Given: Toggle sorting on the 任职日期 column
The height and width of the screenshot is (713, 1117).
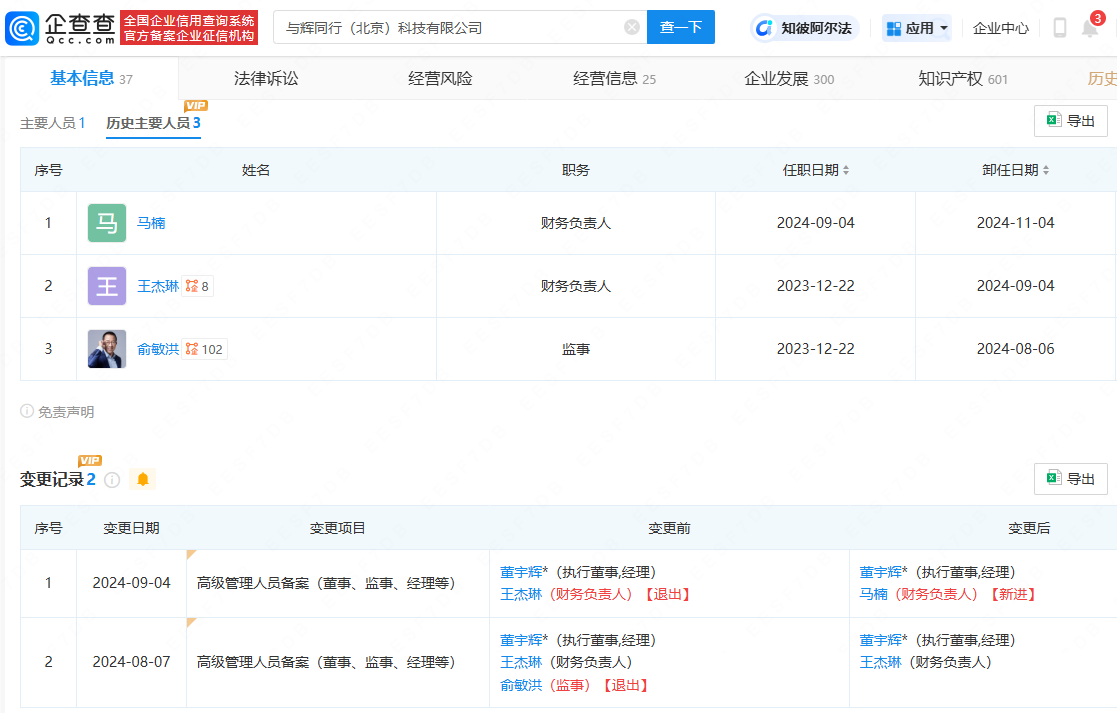Looking at the screenshot, I should point(847,170).
